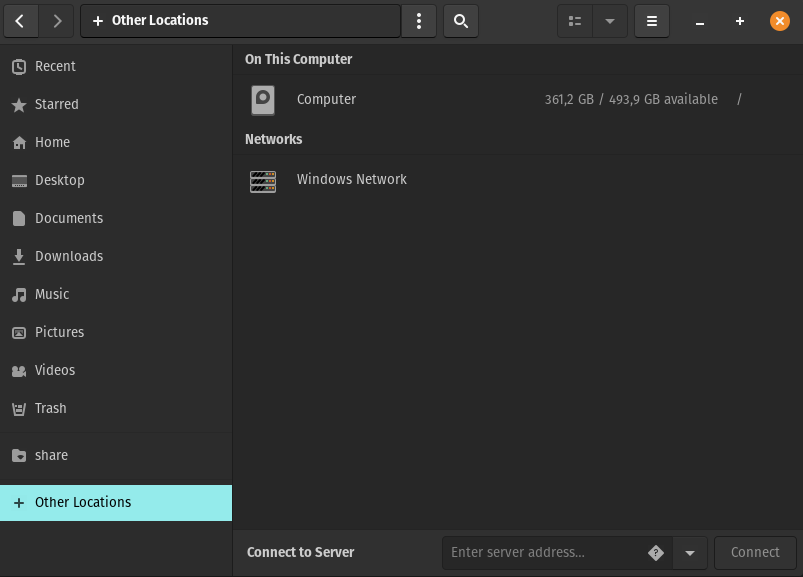Open the view options dropdown arrow

coord(610,21)
